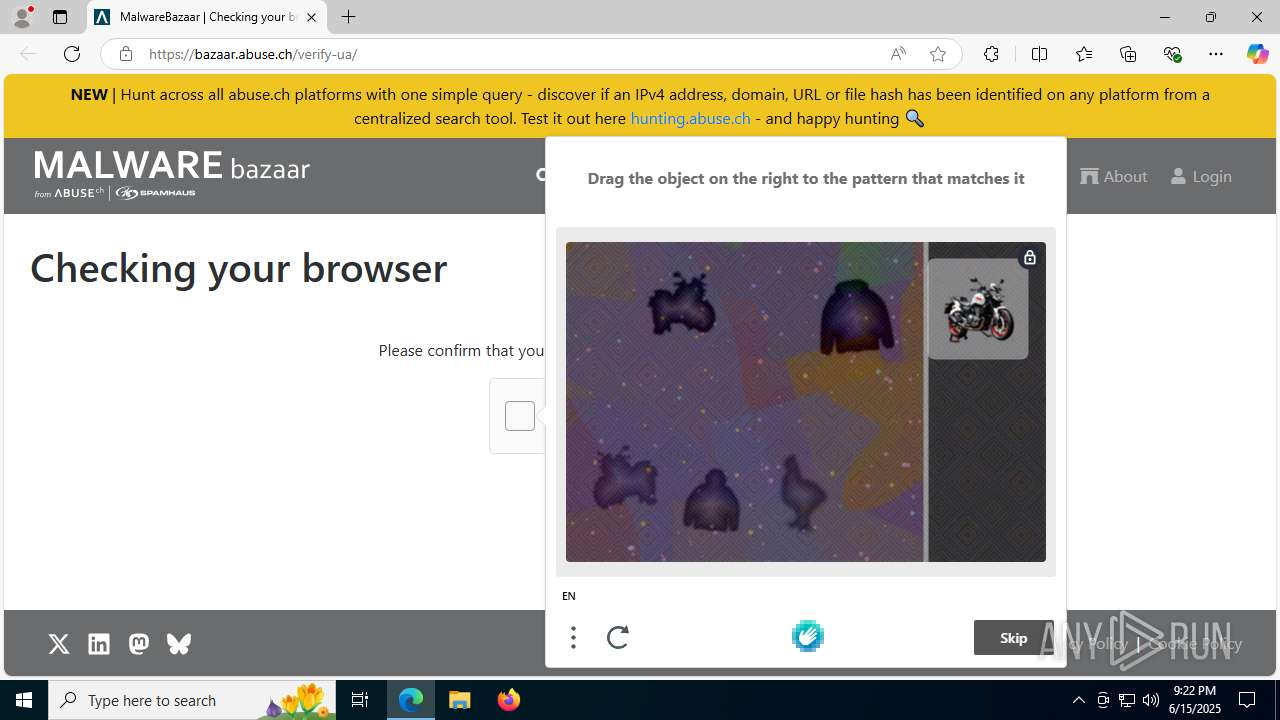Image resolution: width=1280 pixels, height=720 pixels.
Task: Click the lock icon in the captcha
Action: click(x=1029, y=258)
